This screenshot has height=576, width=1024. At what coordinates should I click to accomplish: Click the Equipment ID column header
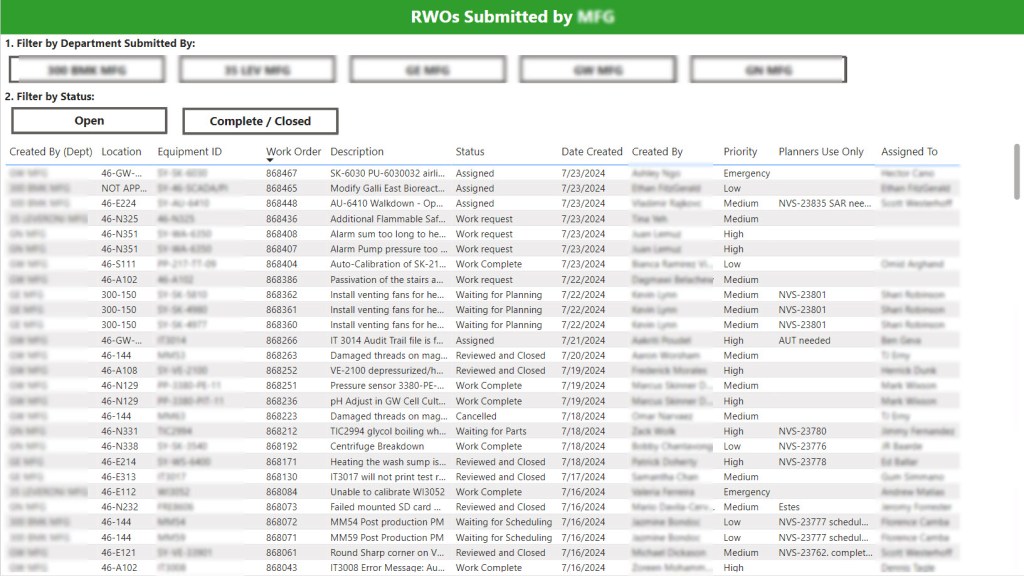pos(189,152)
